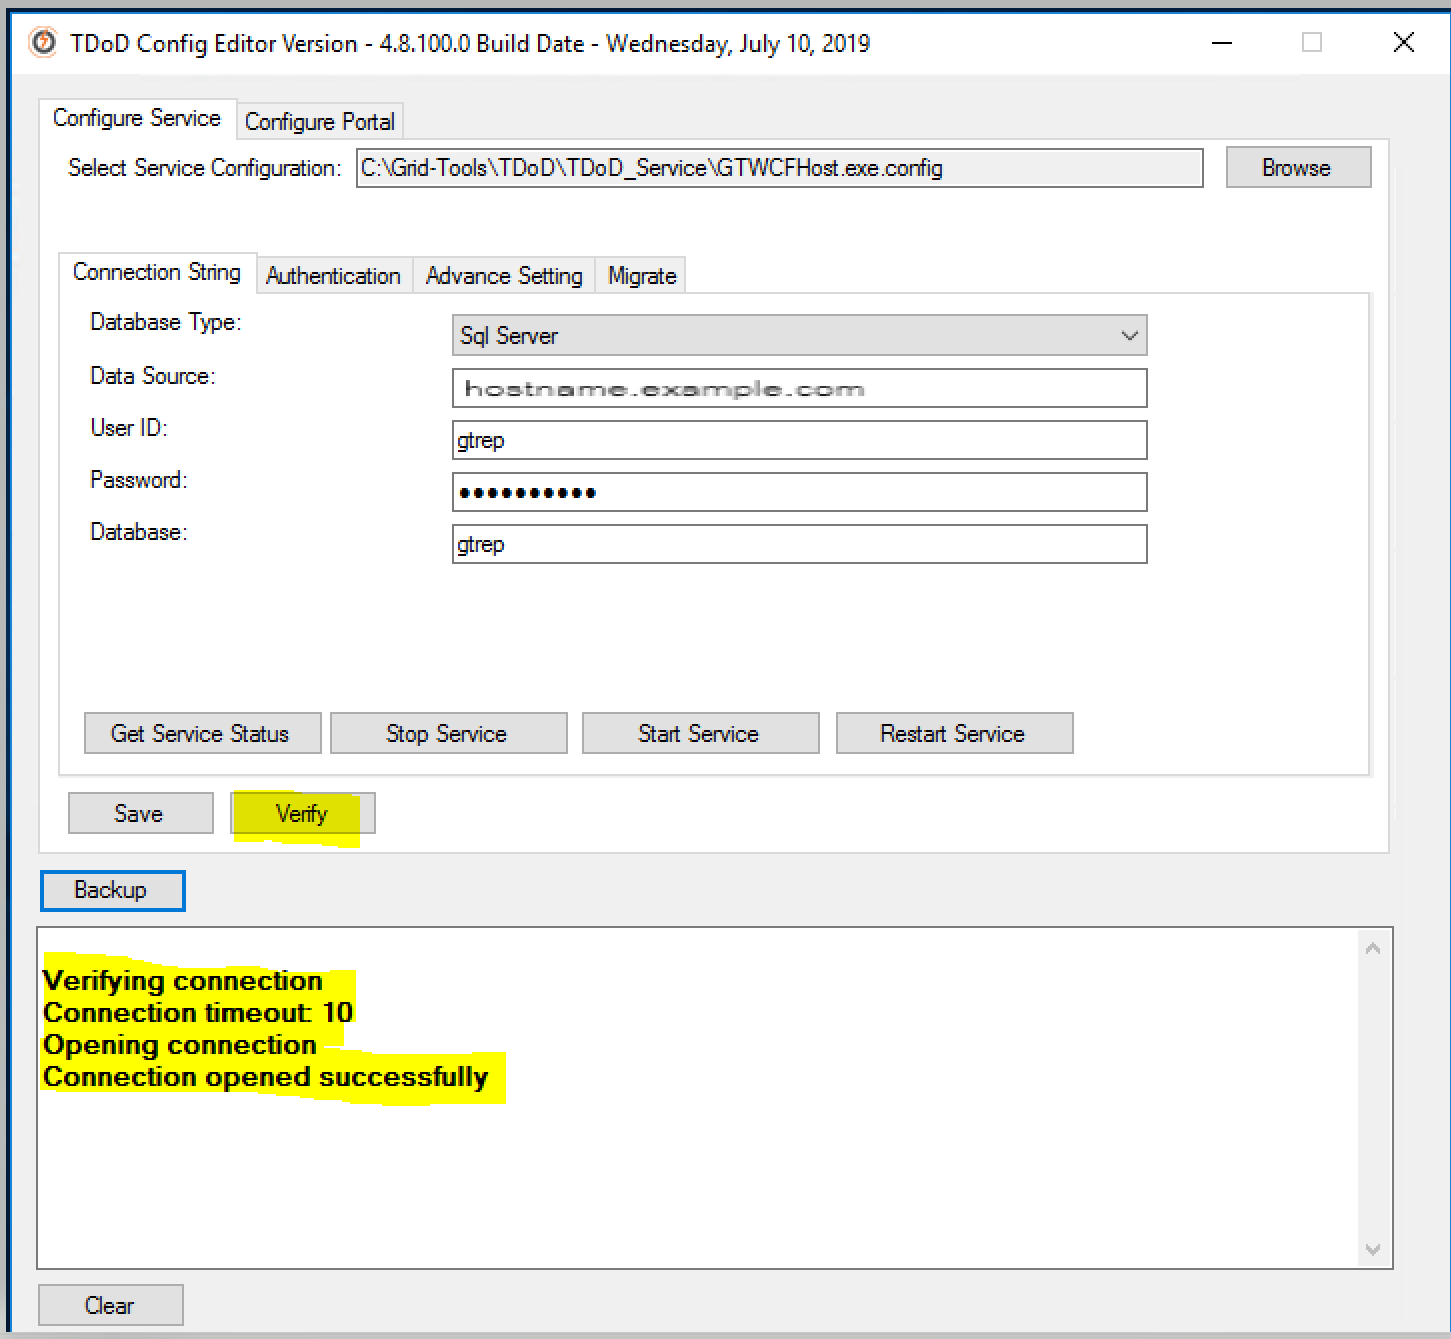Go to the Advance Setting tab
The image size is (1451, 1339).
(x=504, y=276)
